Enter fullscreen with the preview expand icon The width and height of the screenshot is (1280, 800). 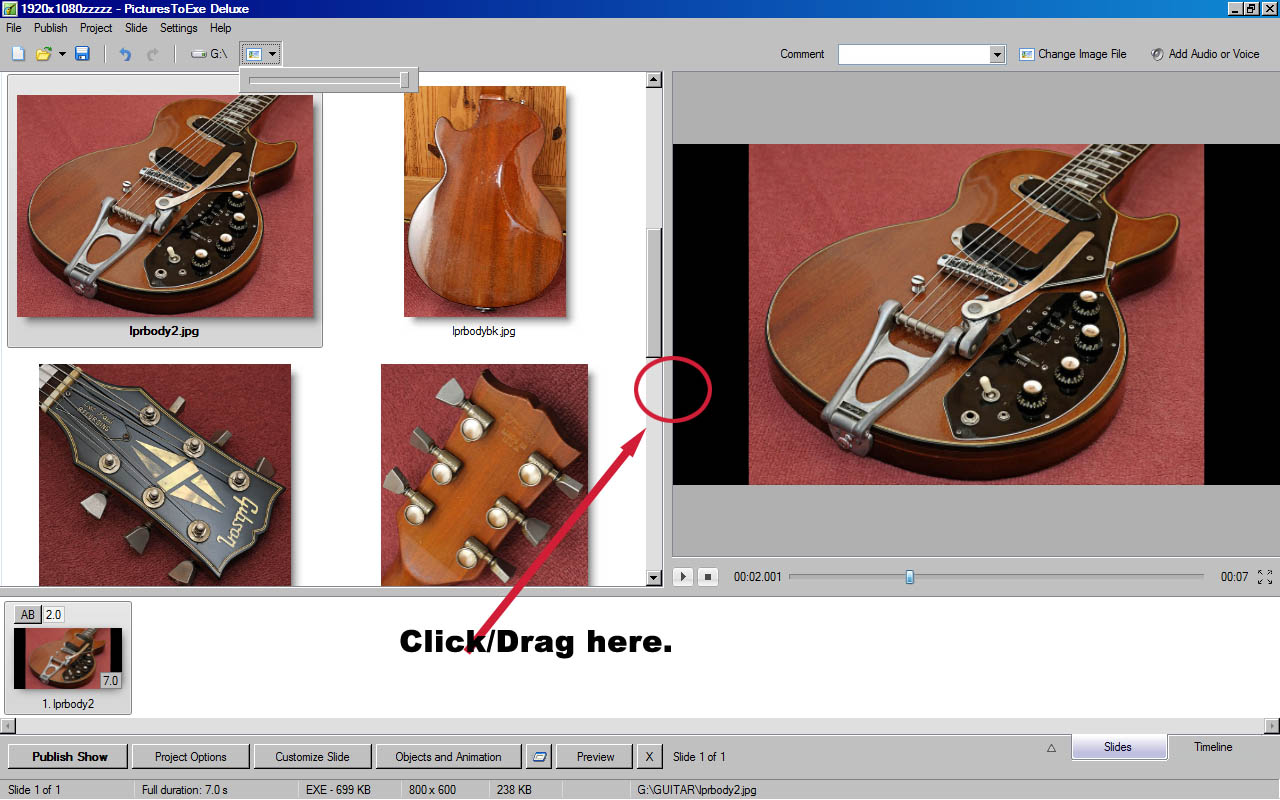pyautogui.click(x=1265, y=577)
